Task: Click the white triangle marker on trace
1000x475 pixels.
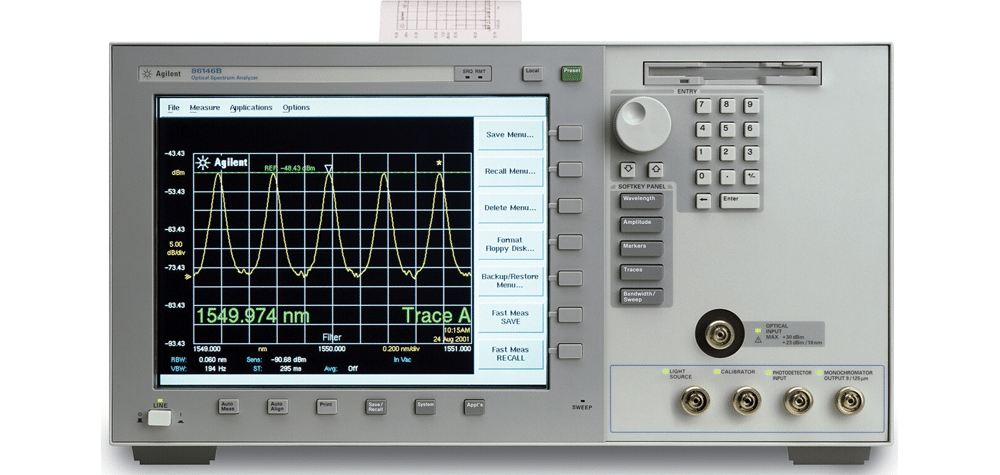Action: pyautogui.click(x=328, y=168)
